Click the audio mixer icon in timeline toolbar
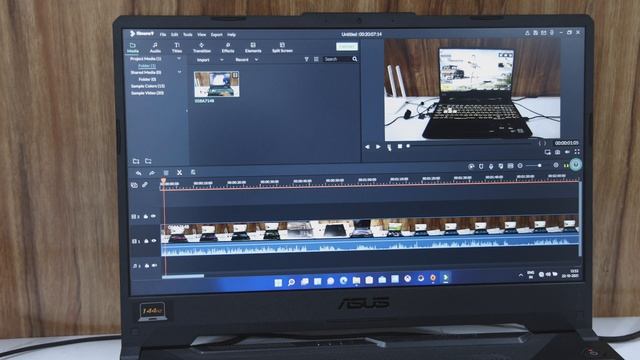Screen dimensions: 640x360 coord(501,166)
